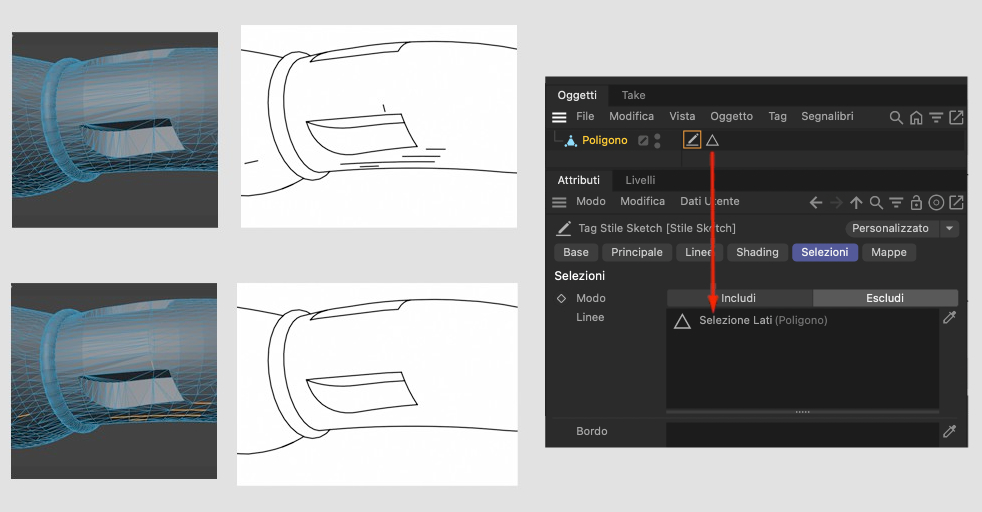This screenshot has height=512, width=982.
Task: Click the pencil icon beside Tag Stile Sketch
Action: 564,228
